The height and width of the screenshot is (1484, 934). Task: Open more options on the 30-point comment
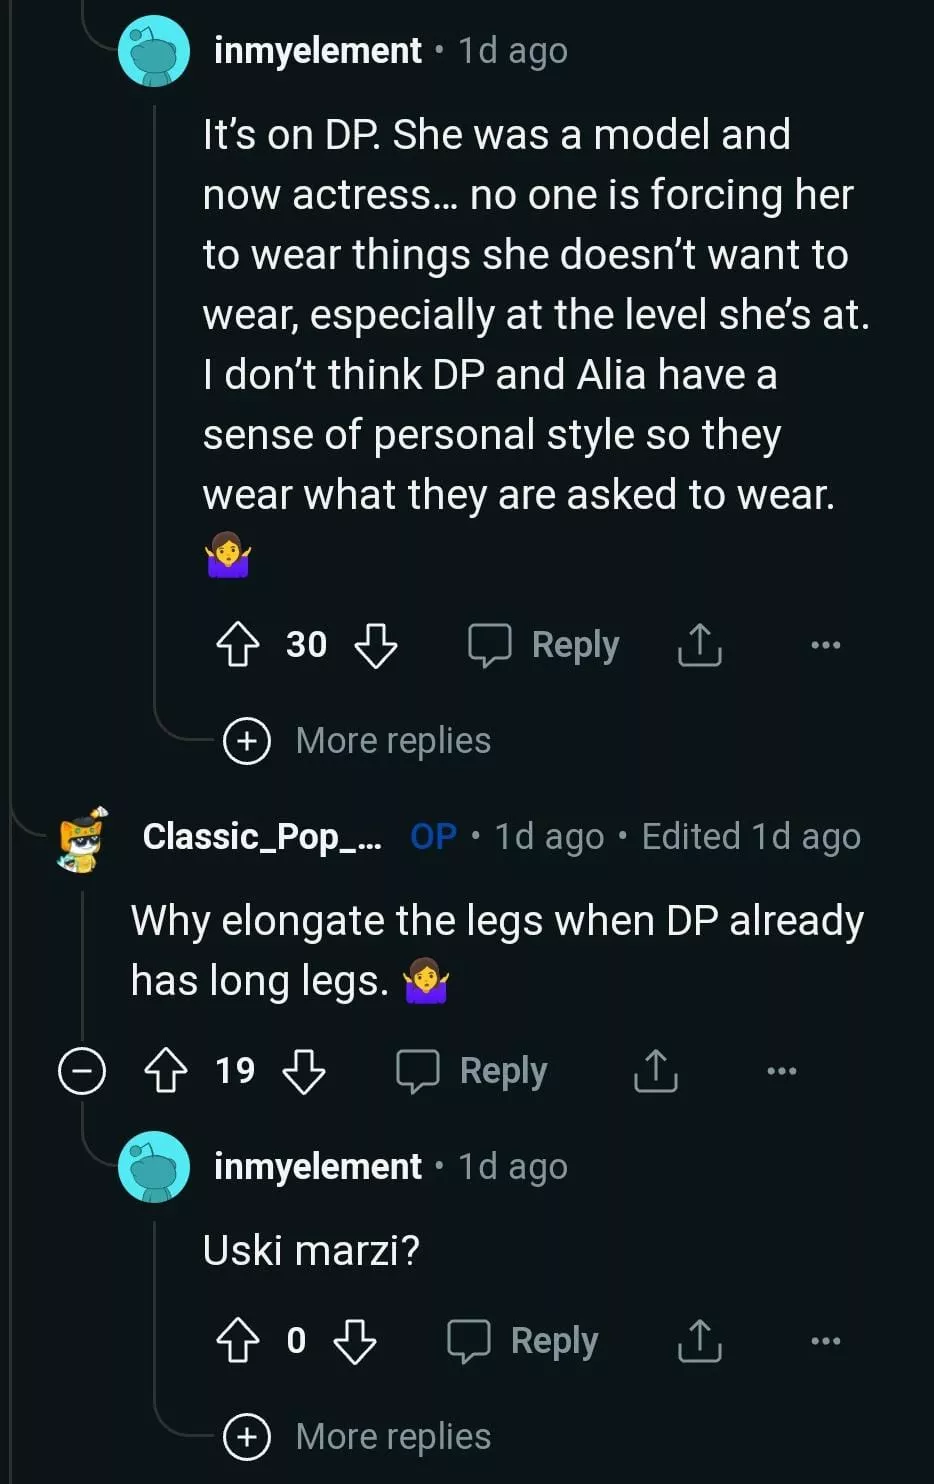pos(825,645)
